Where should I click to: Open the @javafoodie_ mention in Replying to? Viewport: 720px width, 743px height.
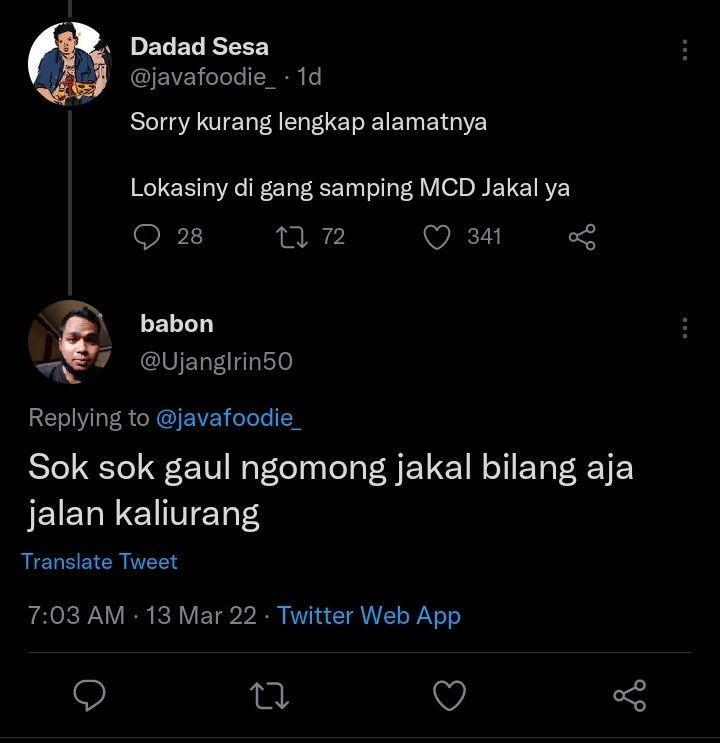(228, 418)
